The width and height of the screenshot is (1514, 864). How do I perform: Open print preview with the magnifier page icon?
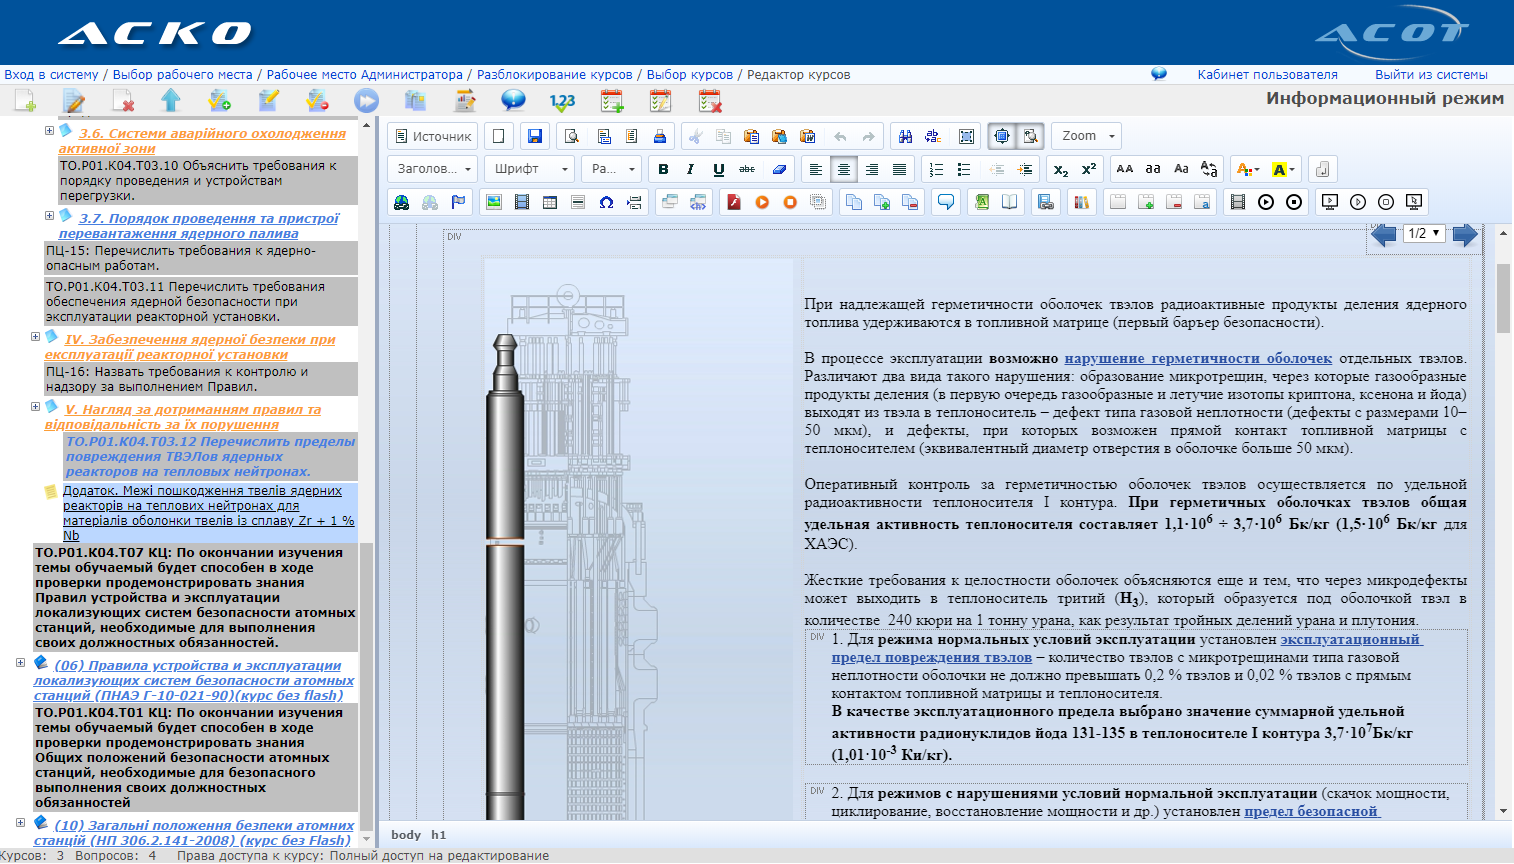[572, 136]
